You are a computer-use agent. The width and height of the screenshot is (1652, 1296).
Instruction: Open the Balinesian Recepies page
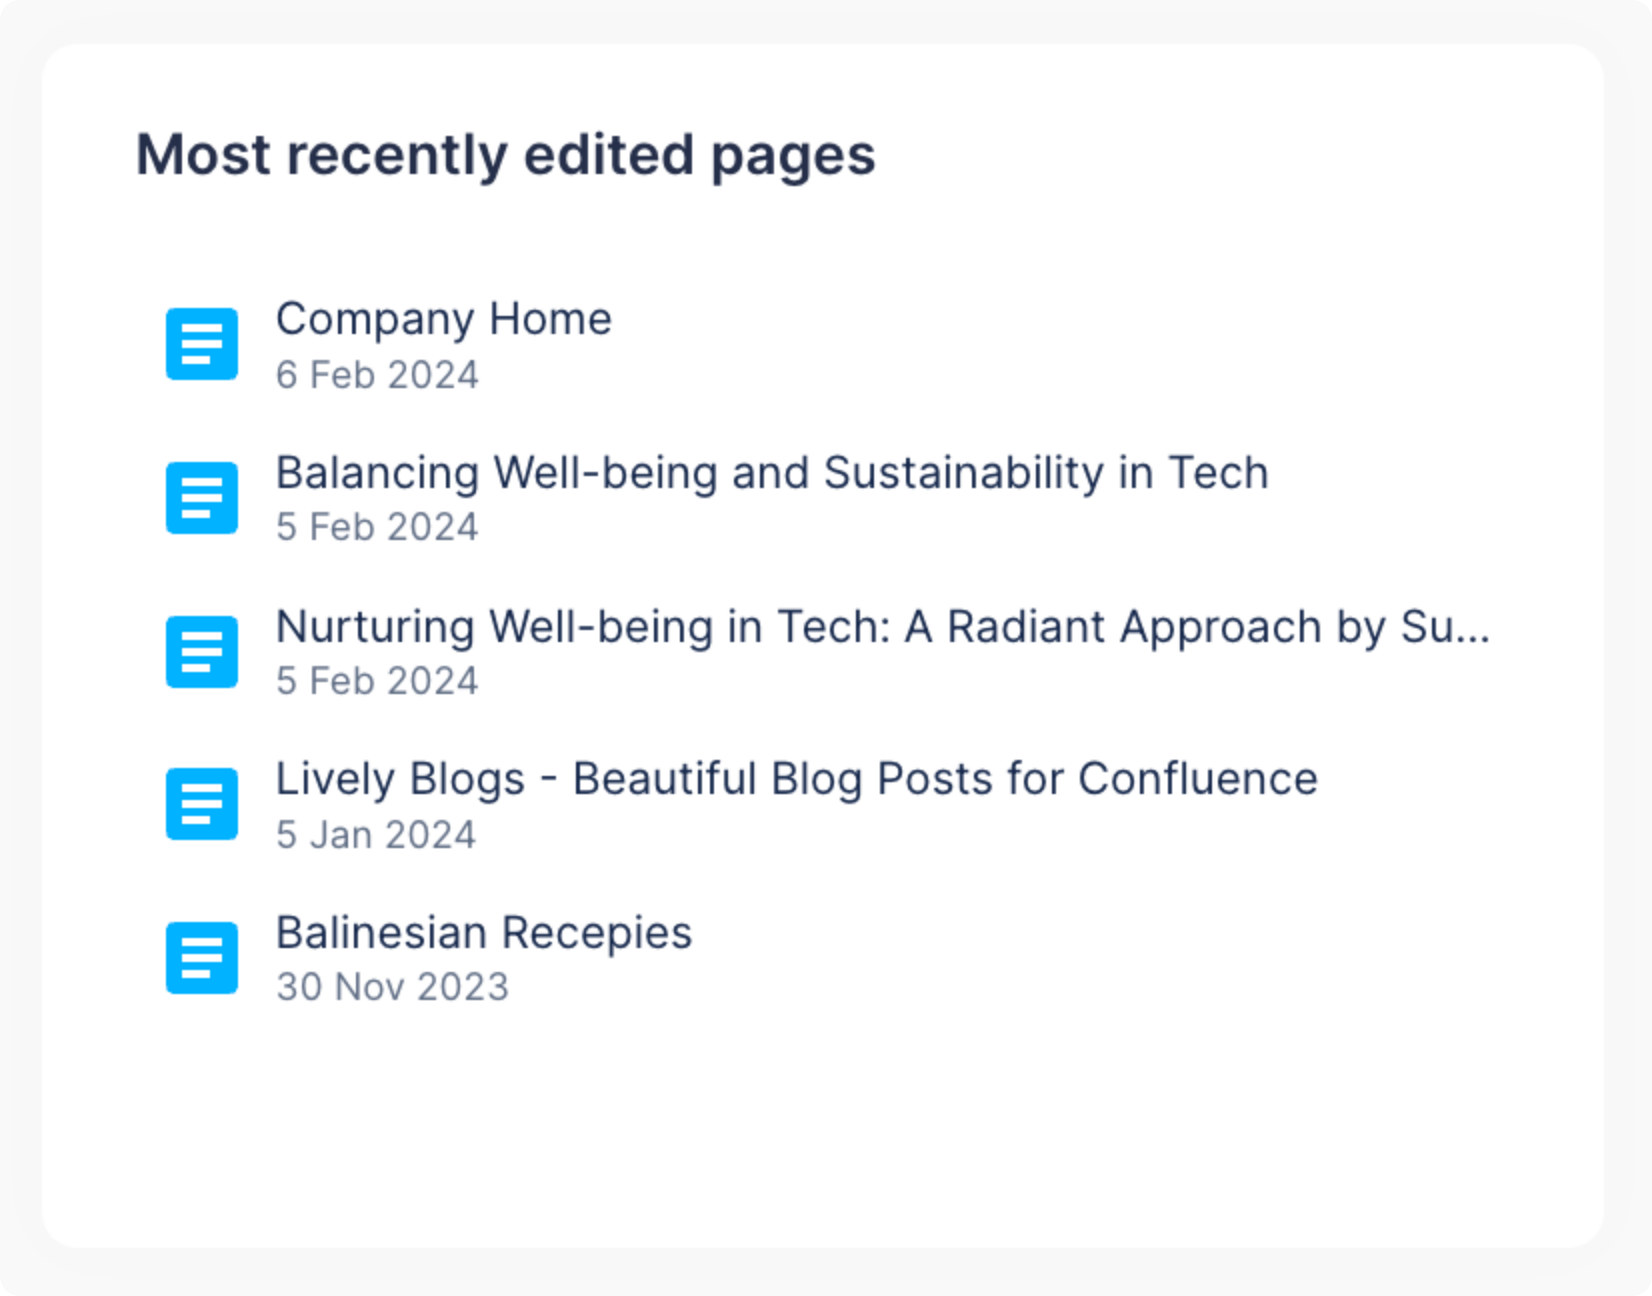coord(482,933)
